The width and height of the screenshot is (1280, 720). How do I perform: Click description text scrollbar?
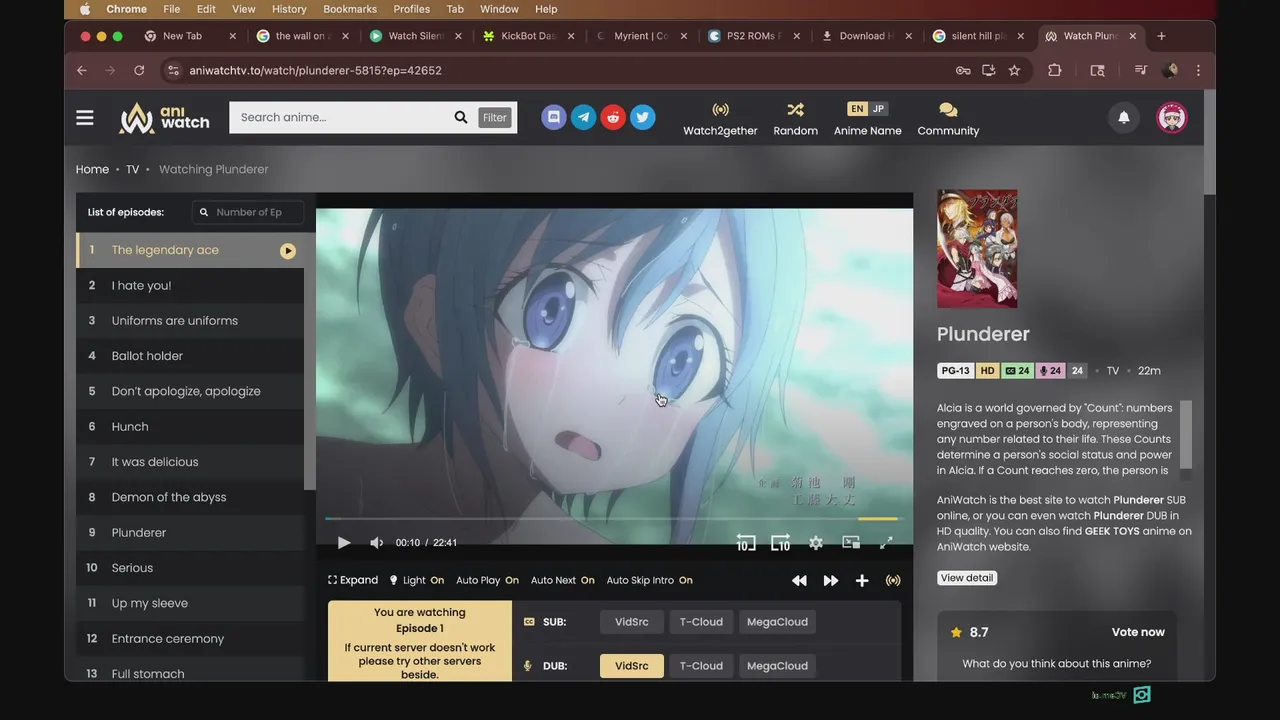pyautogui.click(x=1186, y=435)
